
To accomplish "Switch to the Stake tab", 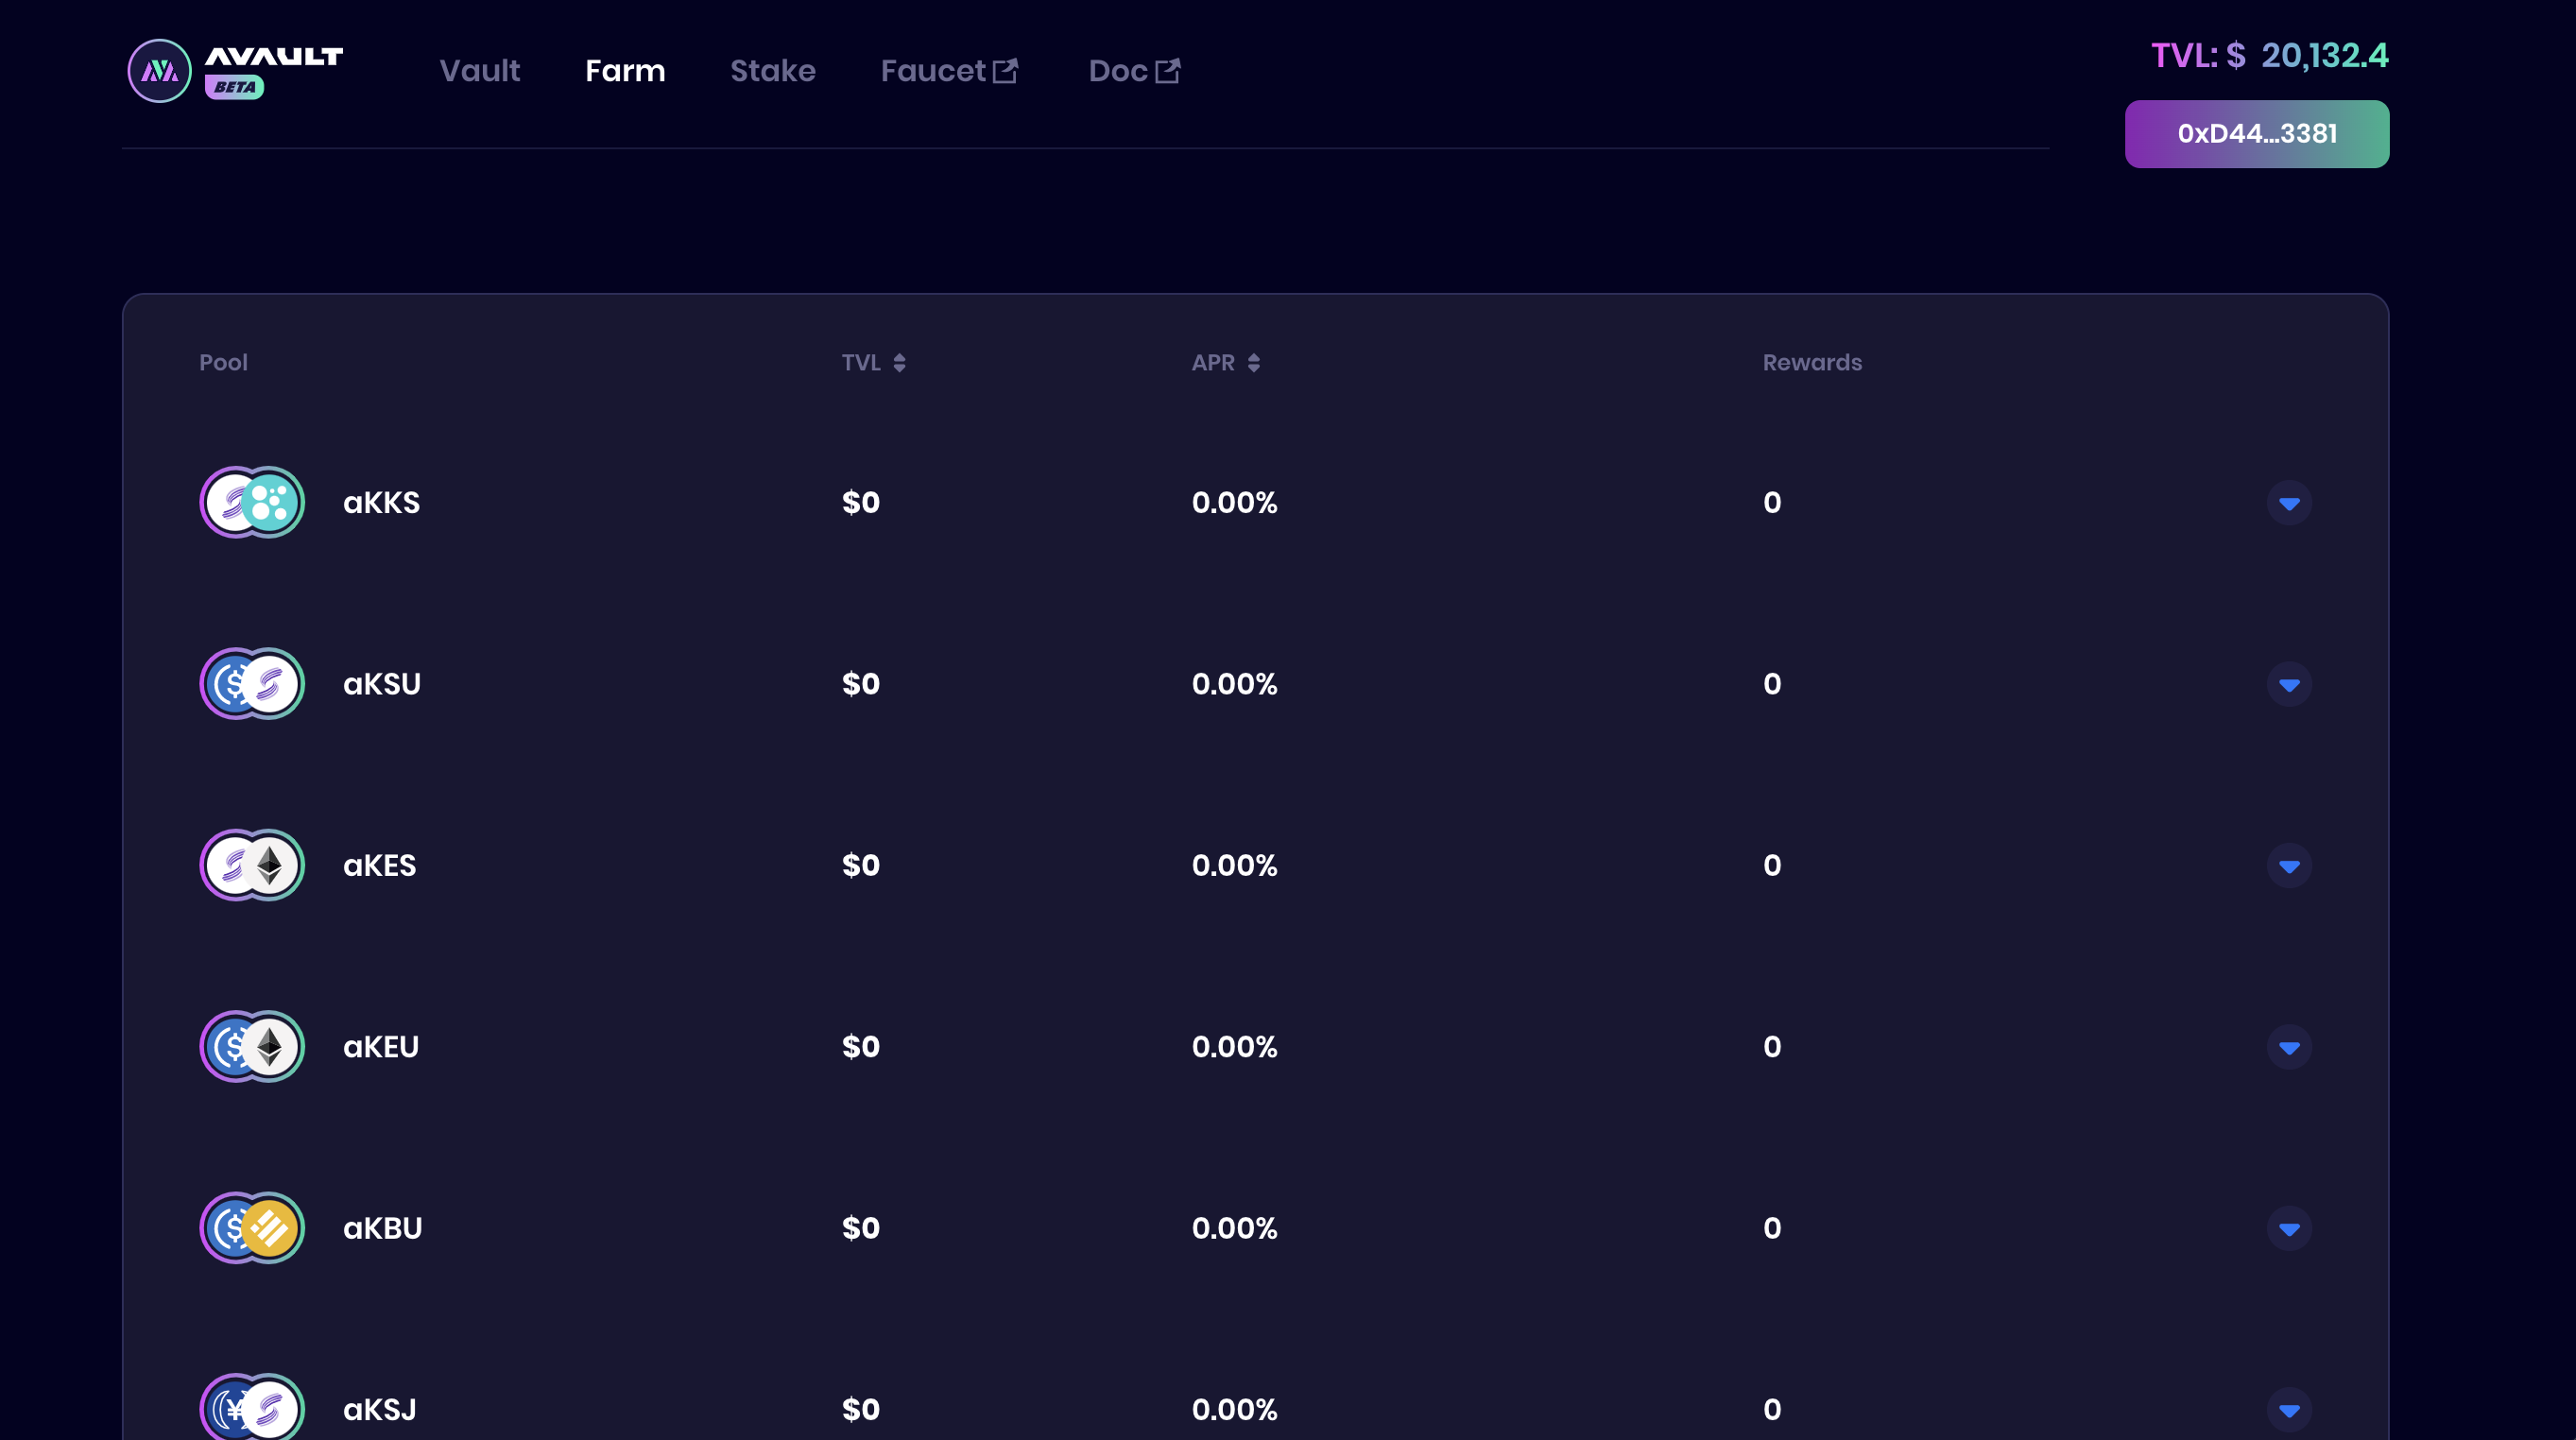I will pyautogui.click(x=772, y=71).
